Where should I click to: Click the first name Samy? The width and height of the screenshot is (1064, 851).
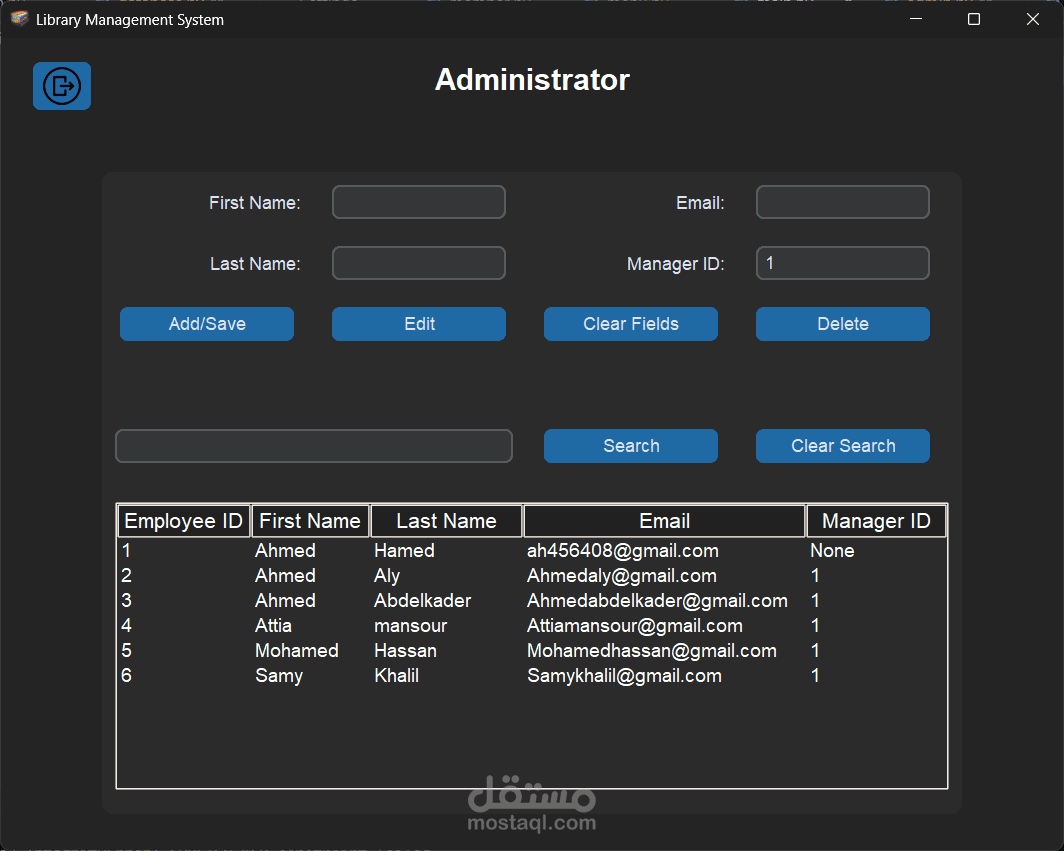point(279,676)
